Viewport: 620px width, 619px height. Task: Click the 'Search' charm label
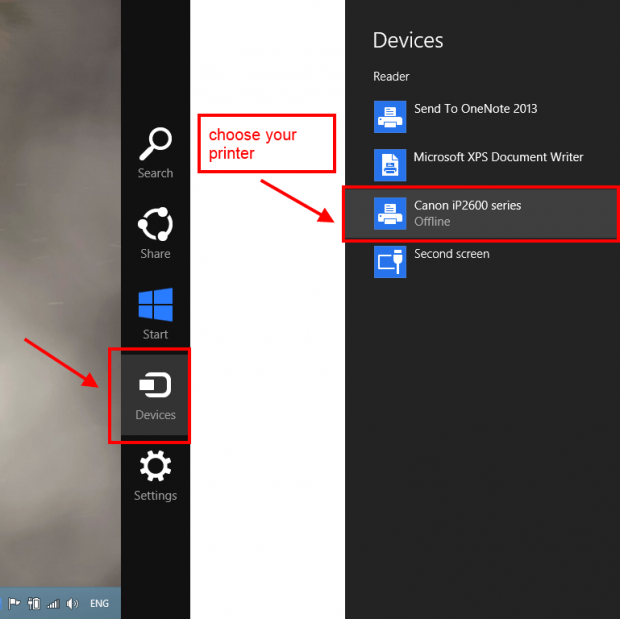pyautogui.click(x=155, y=173)
